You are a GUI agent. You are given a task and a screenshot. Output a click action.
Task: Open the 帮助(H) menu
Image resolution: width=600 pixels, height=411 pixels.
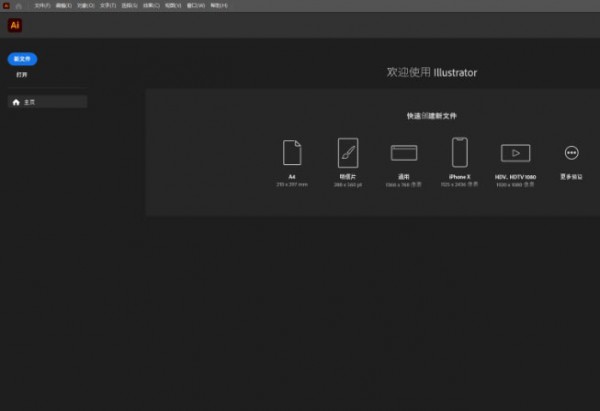click(219, 6)
